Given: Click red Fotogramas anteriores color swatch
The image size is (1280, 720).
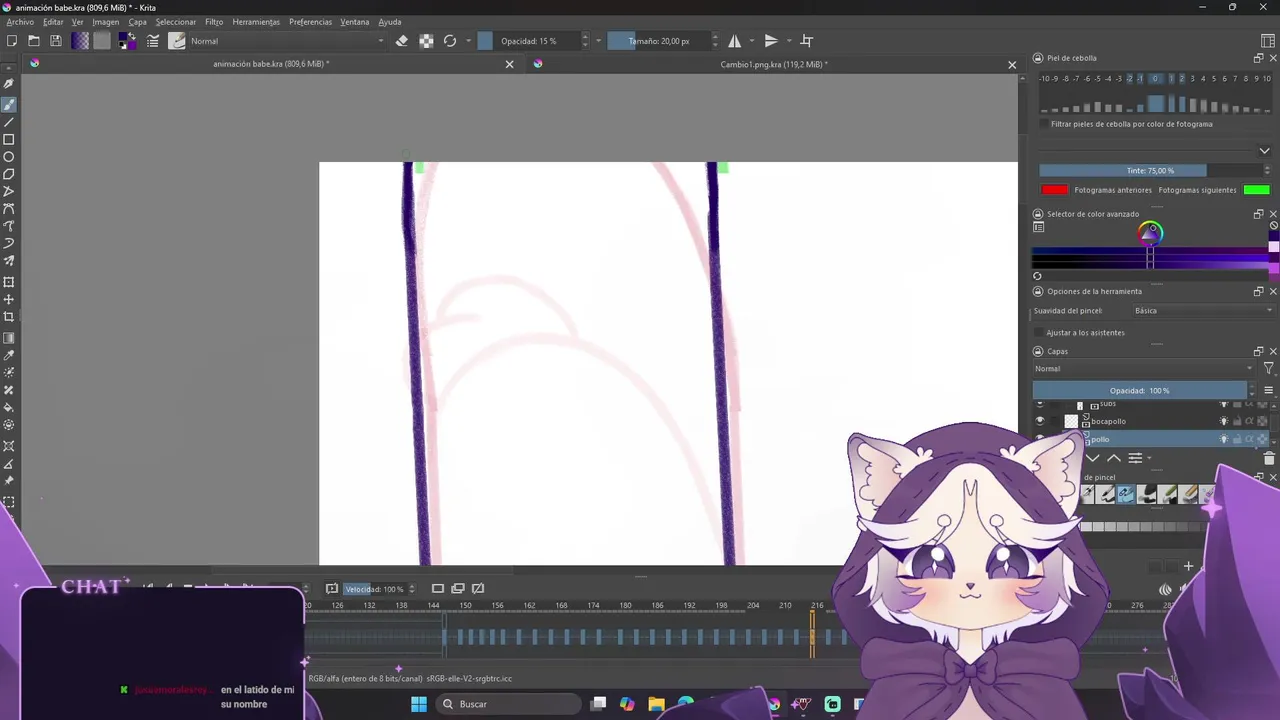Looking at the screenshot, I should (x=1054, y=190).
